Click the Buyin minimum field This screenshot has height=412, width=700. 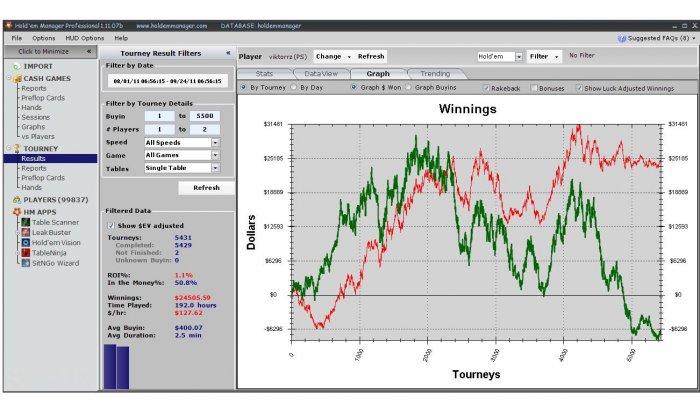[x=159, y=116]
